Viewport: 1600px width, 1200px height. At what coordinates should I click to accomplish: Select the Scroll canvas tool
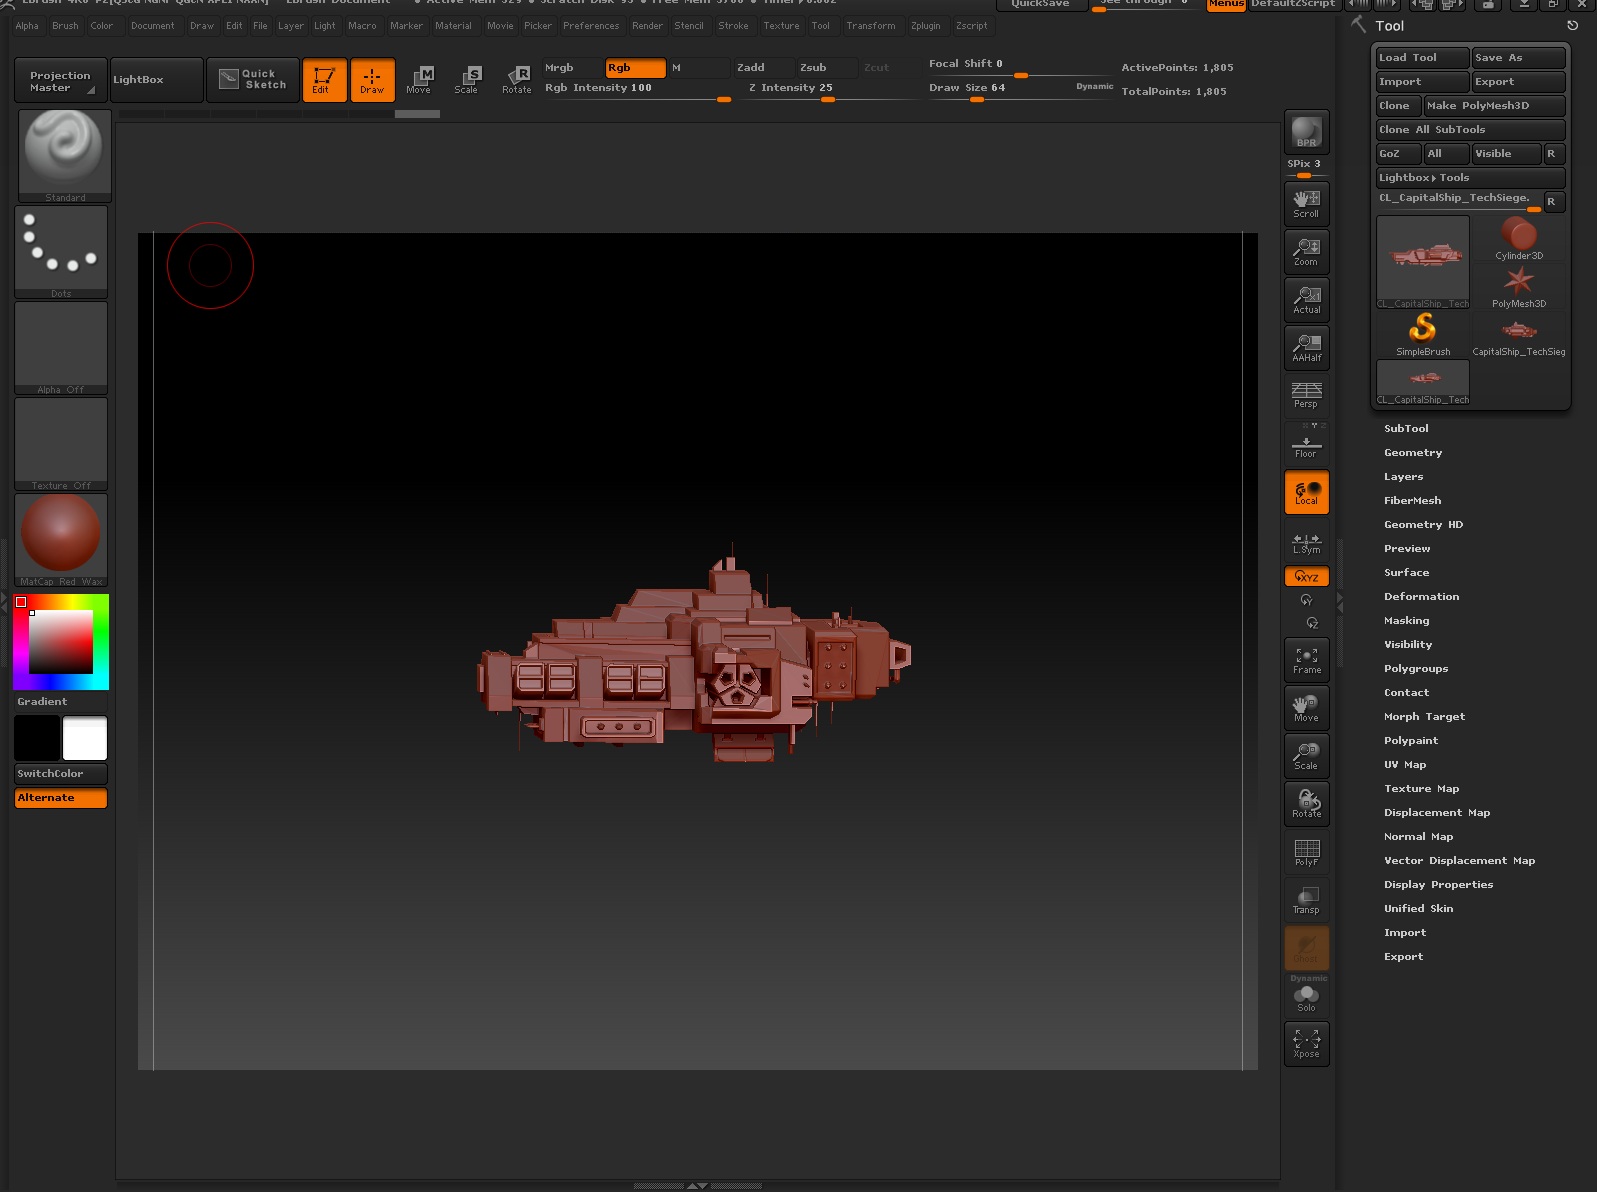tap(1306, 203)
